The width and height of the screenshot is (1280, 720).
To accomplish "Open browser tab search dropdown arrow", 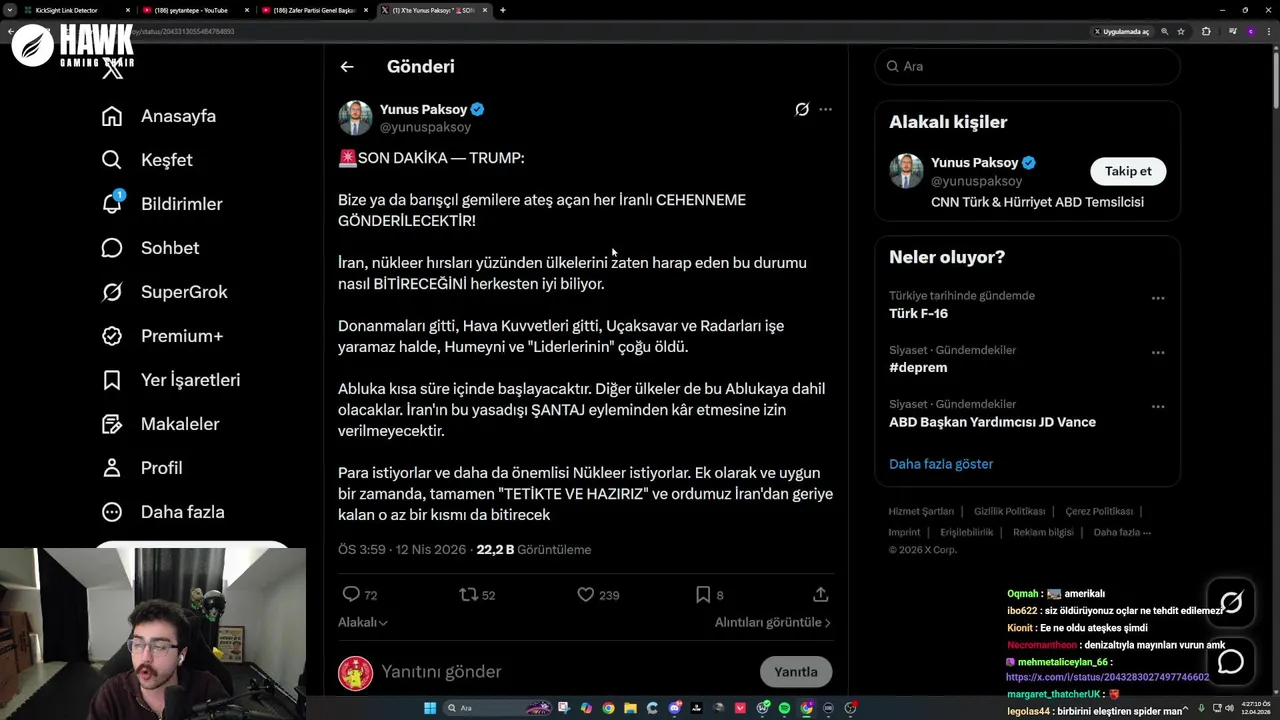I will tap(11, 10).
